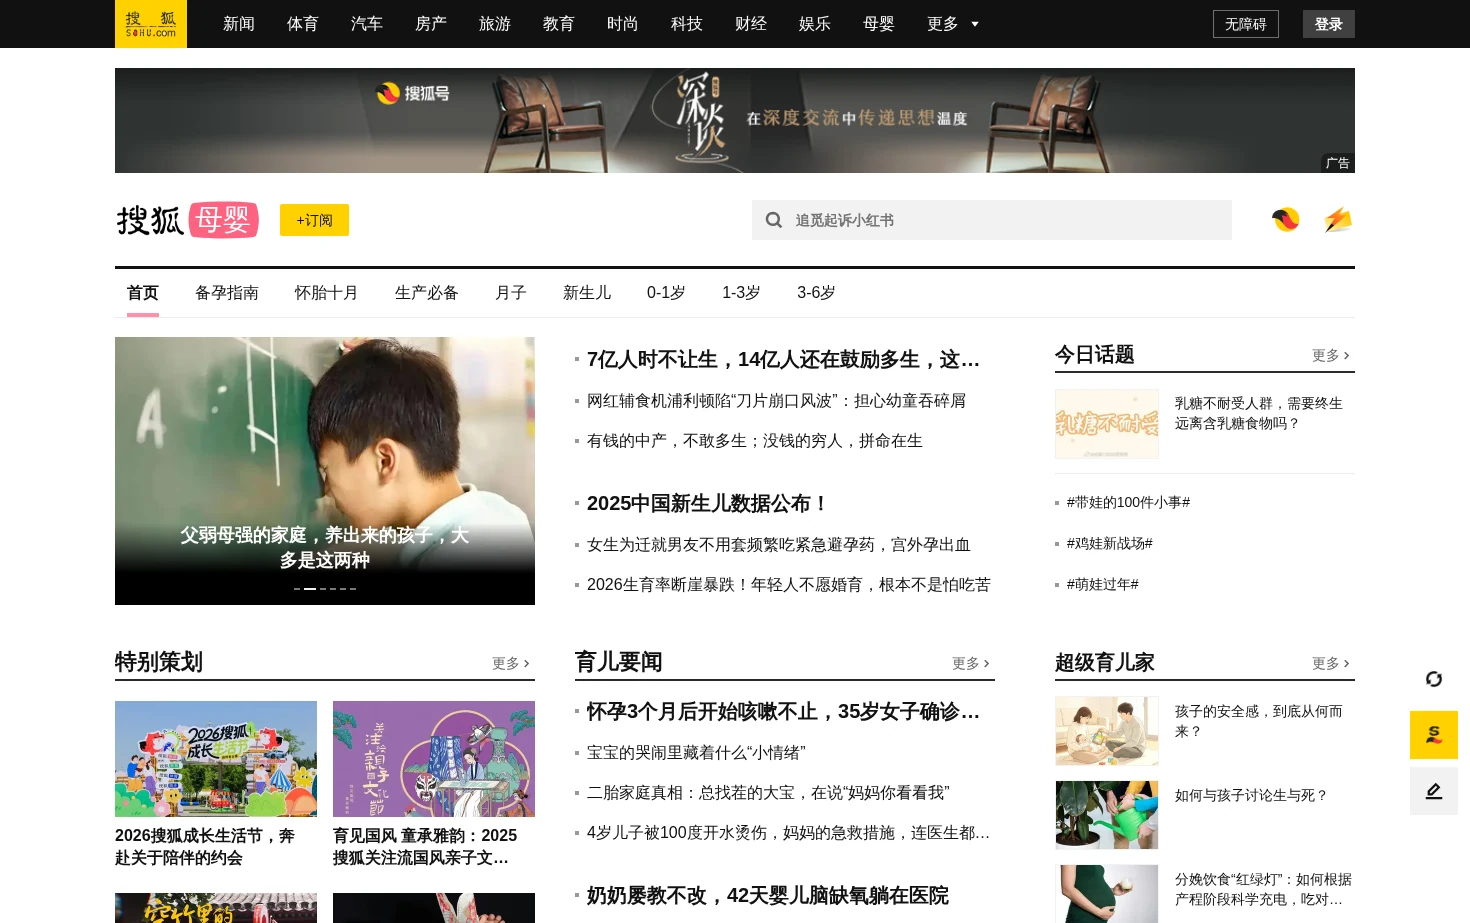This screenshot has height=923, width=1470.
Task: Open 更多 for 超级育儿家 section
Action: point(1331,663)
